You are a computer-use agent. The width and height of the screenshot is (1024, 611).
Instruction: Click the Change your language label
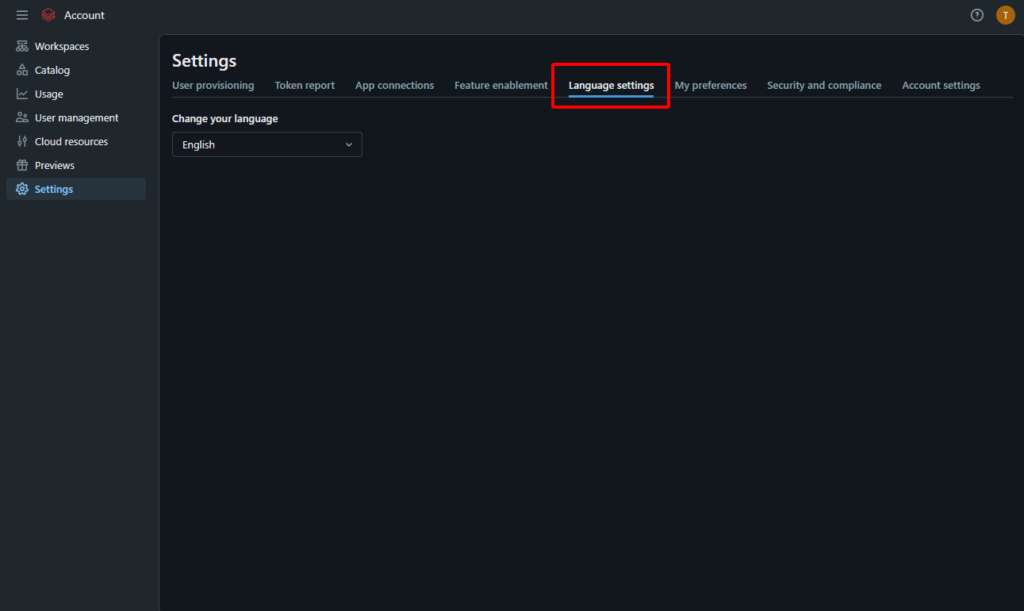tap(225, 119)
